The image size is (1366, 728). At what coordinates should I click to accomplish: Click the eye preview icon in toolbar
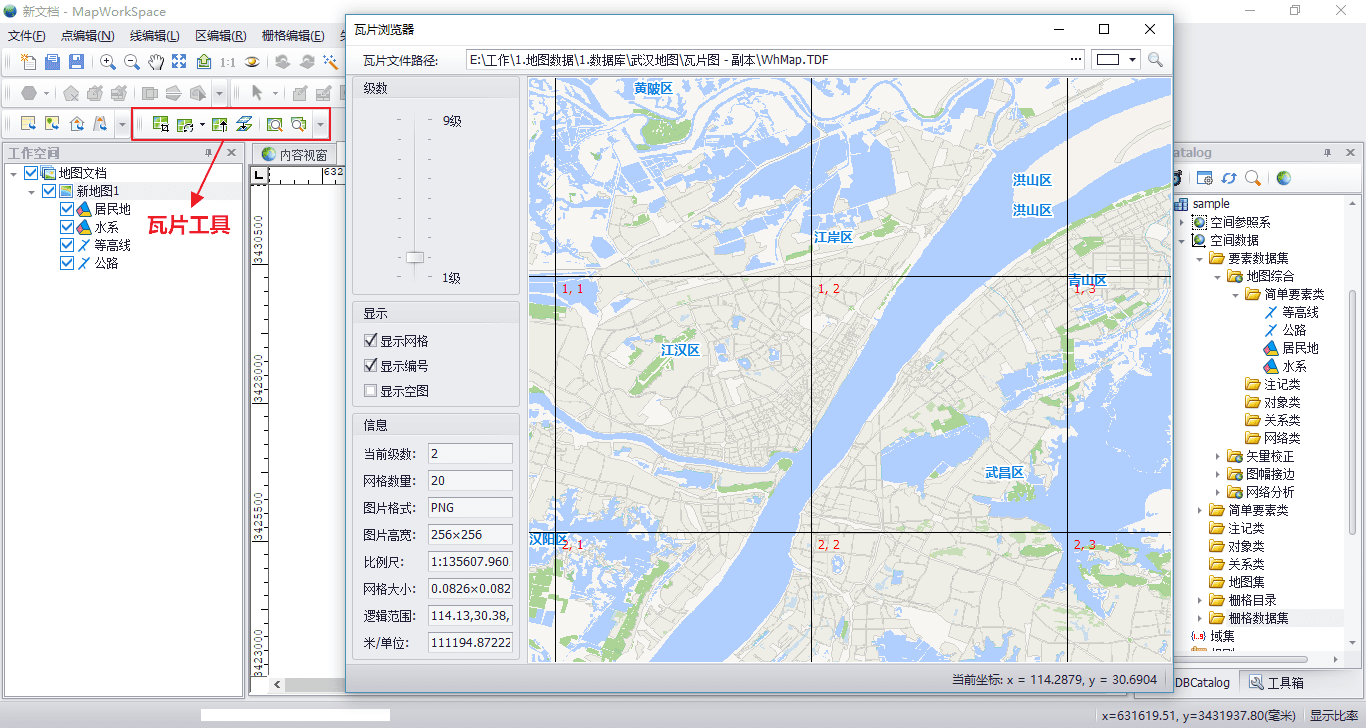click(253, 62)
